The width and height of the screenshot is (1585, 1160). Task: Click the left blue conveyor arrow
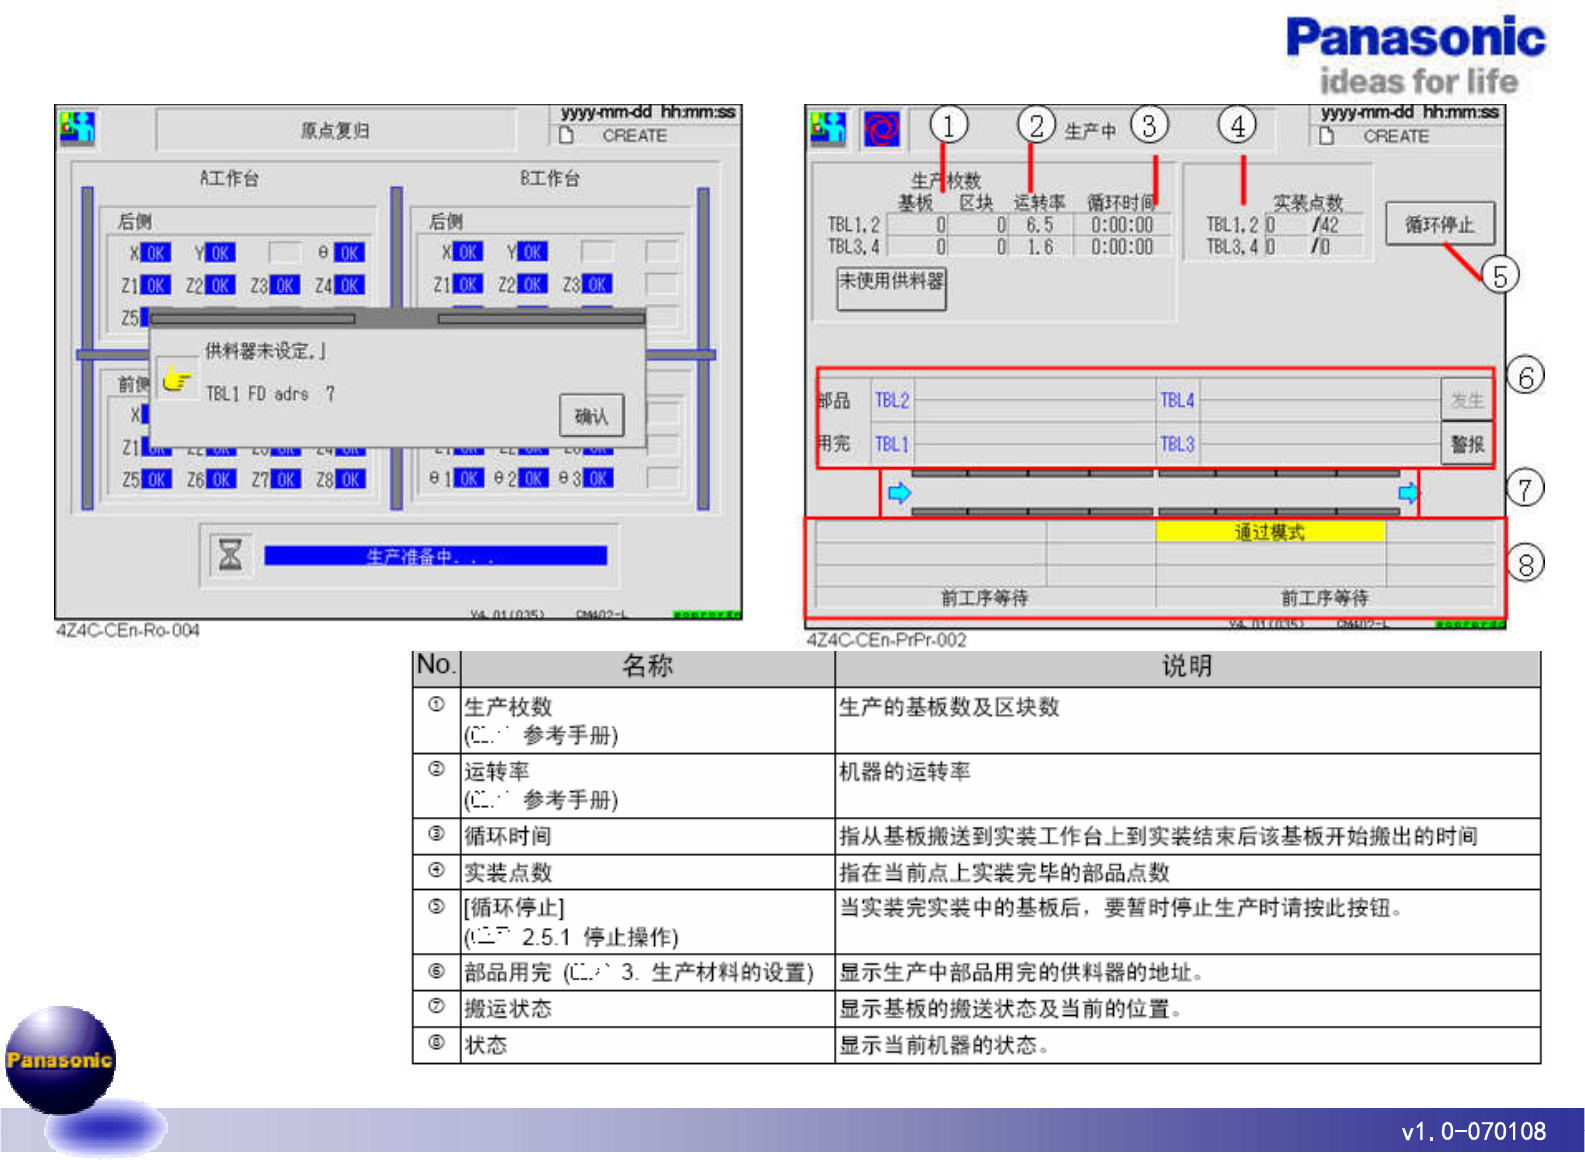899,493
